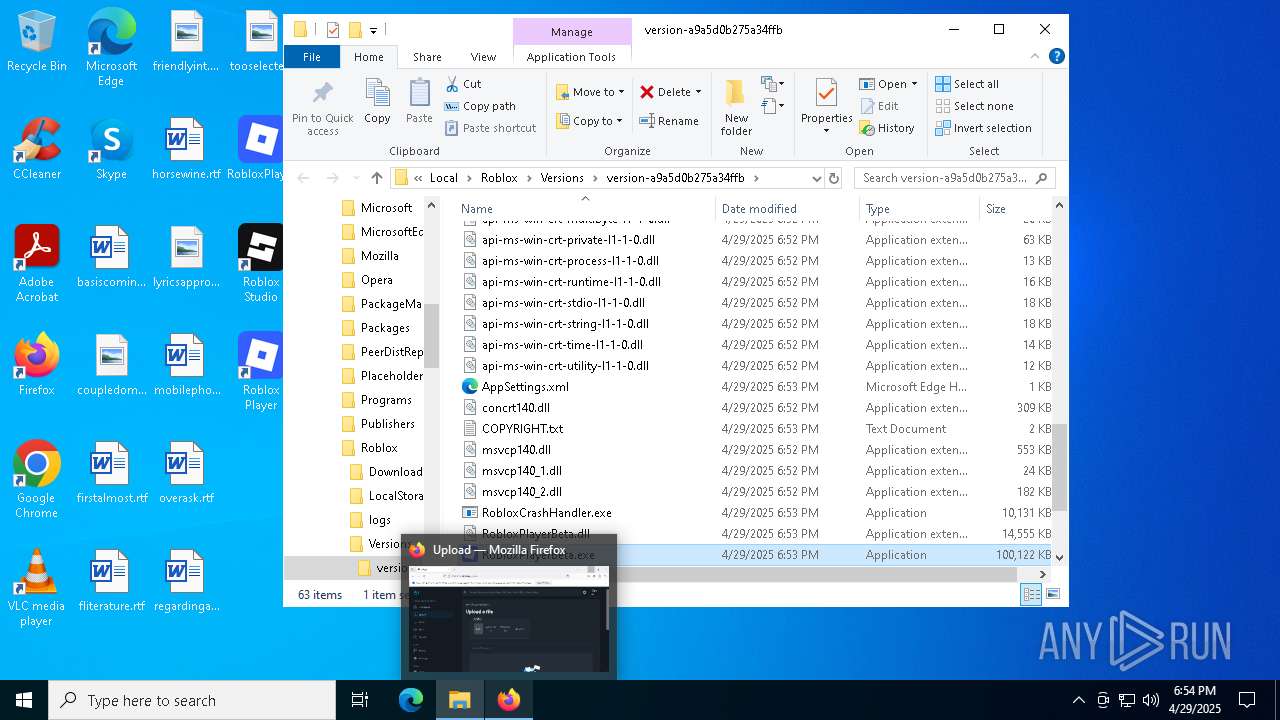Screen dimensions: 1280x720
Task: Open CCleaner desktop shortcut
Action: (37, 150)
